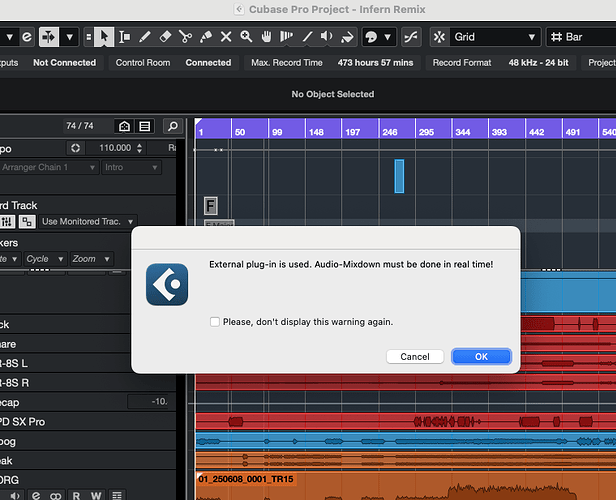Open the Grid snap type dropdown
This screenshot has width=616, height=500.
(495, 37)
